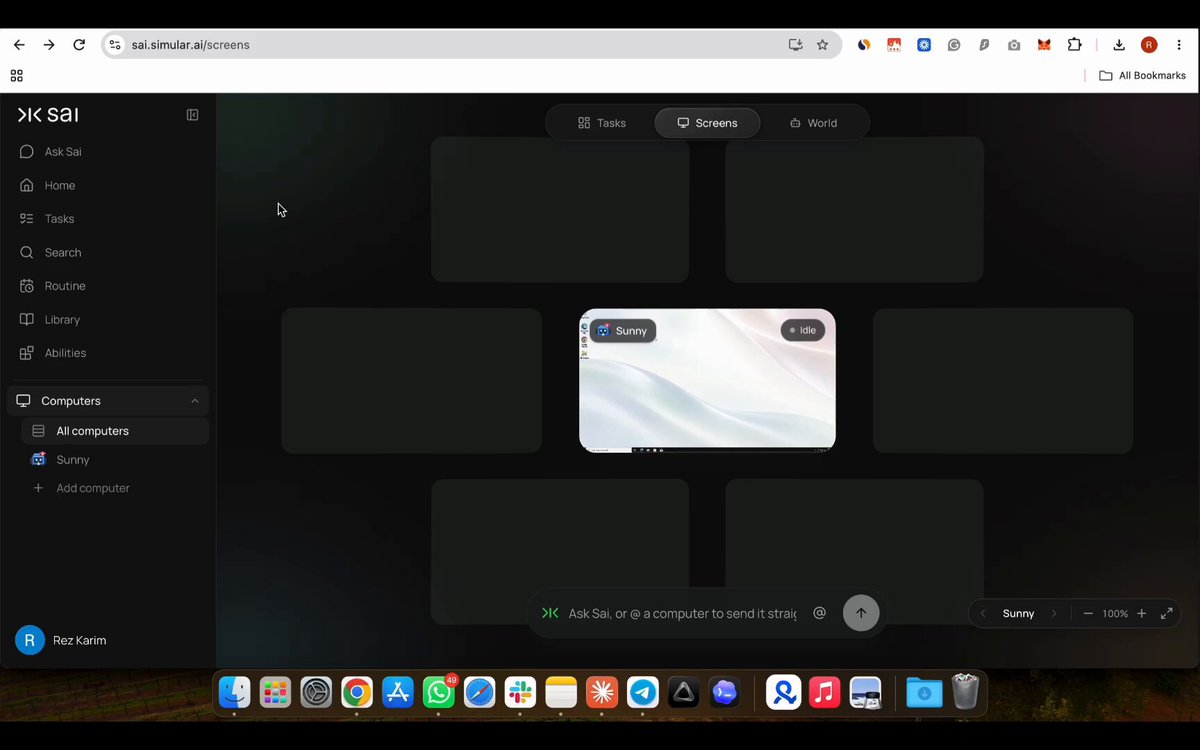Collapse the Sai sidebar panel

(x=193, y=115)
